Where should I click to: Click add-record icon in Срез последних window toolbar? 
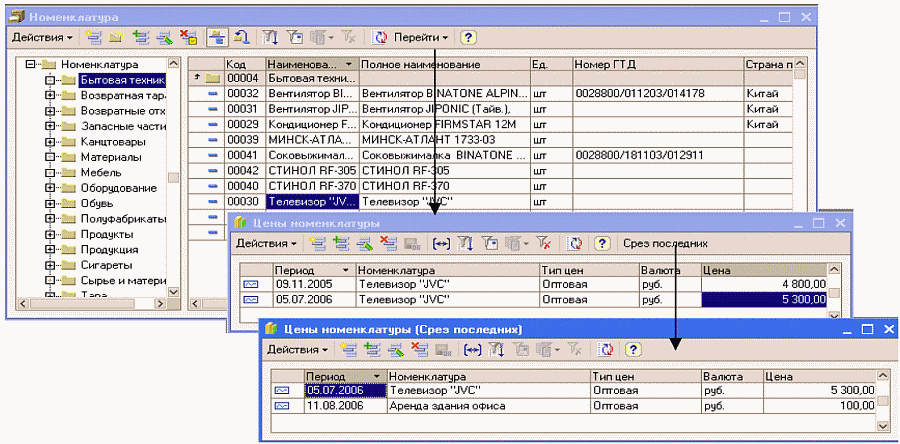tap(348, 349)
